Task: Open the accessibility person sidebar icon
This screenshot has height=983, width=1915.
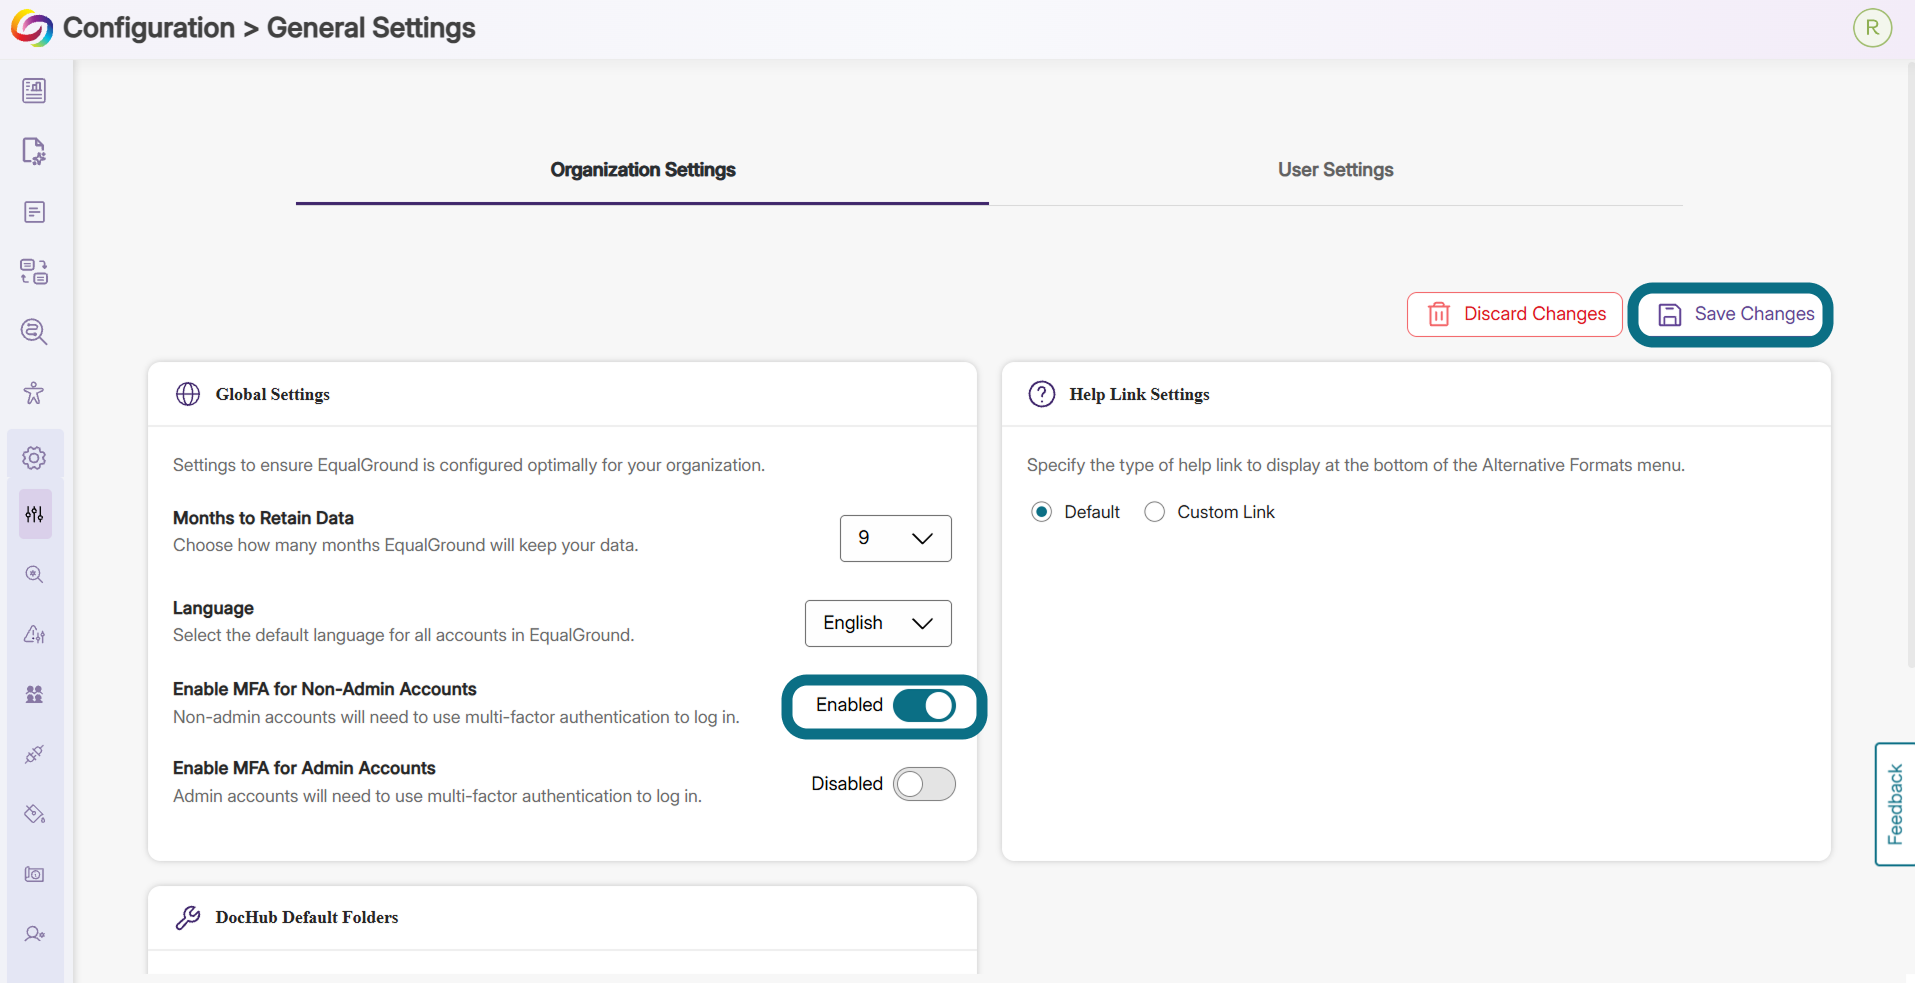Action: [x=34, y=393]
